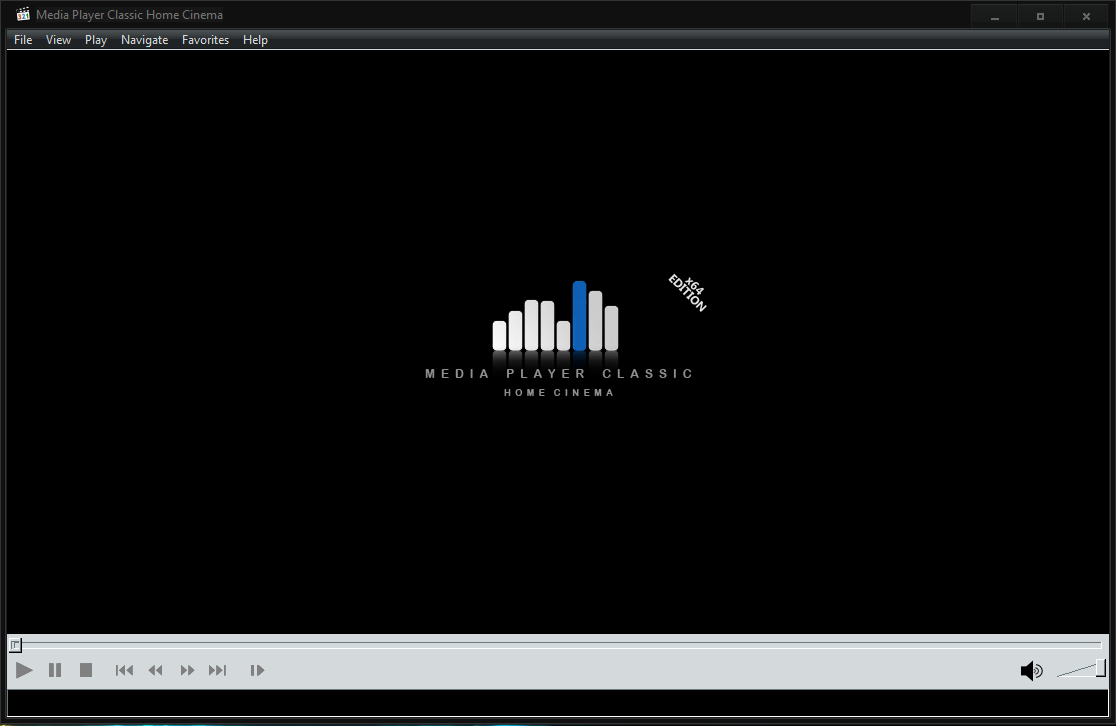
Task: Increase speed with the fast-forward icon
Action: (187, 670)
